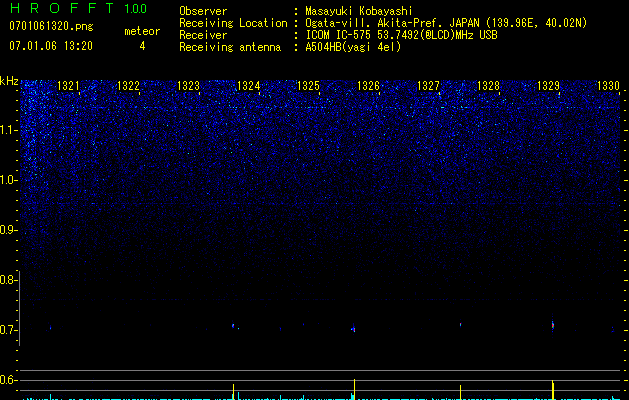Image resolution: width=629 pixels, height=400 pixels.
Task: Select the file name 0701061320.png
Action: (51, 27)
